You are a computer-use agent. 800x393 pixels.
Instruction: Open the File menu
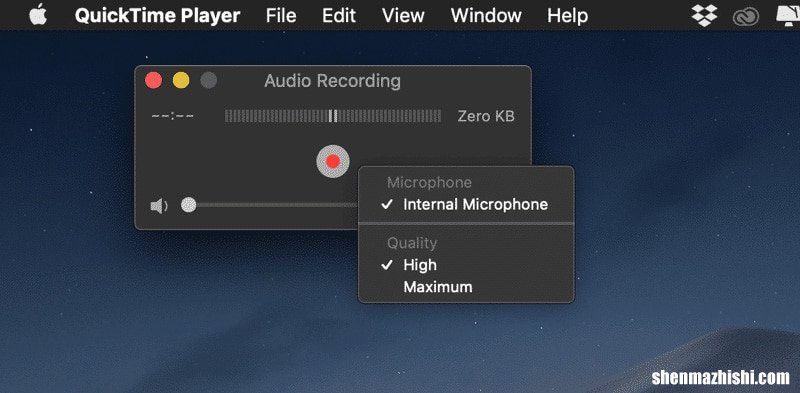pos(281,16)
